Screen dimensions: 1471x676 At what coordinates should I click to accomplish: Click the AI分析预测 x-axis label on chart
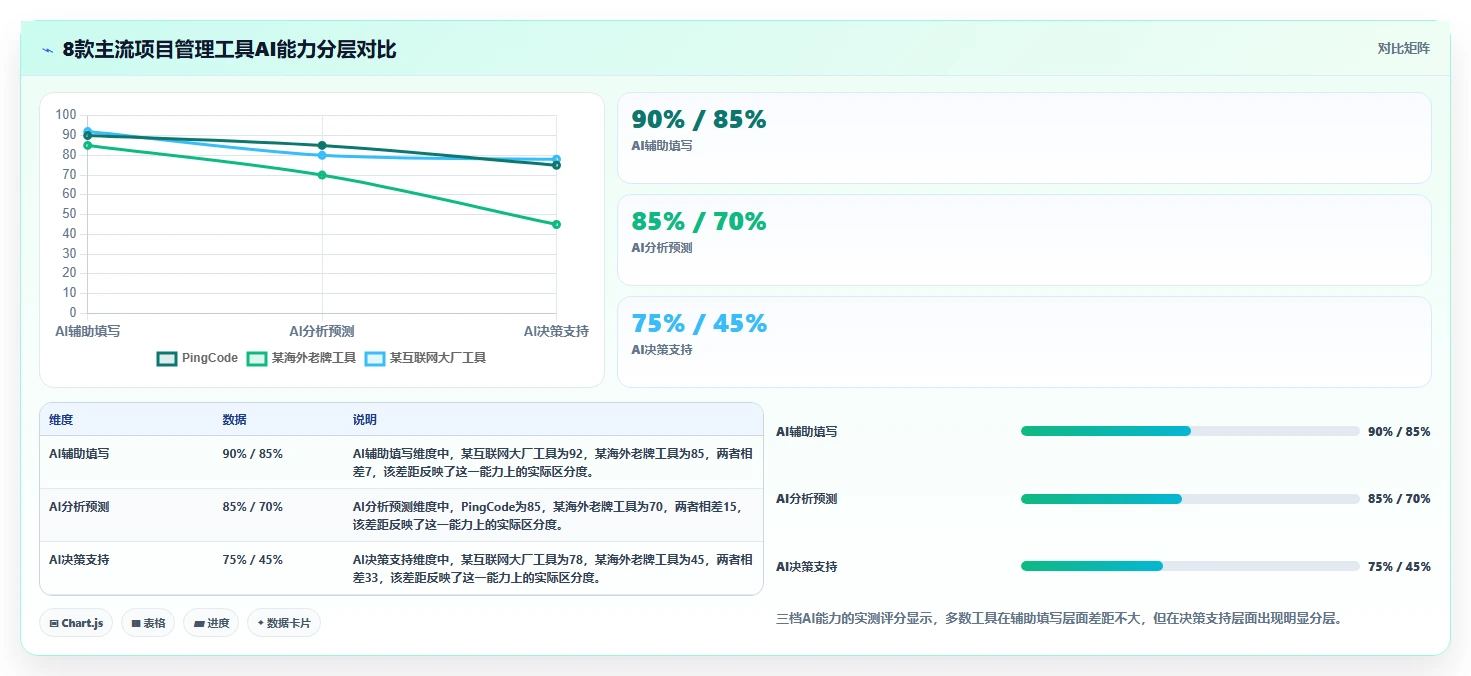[322, 331]
